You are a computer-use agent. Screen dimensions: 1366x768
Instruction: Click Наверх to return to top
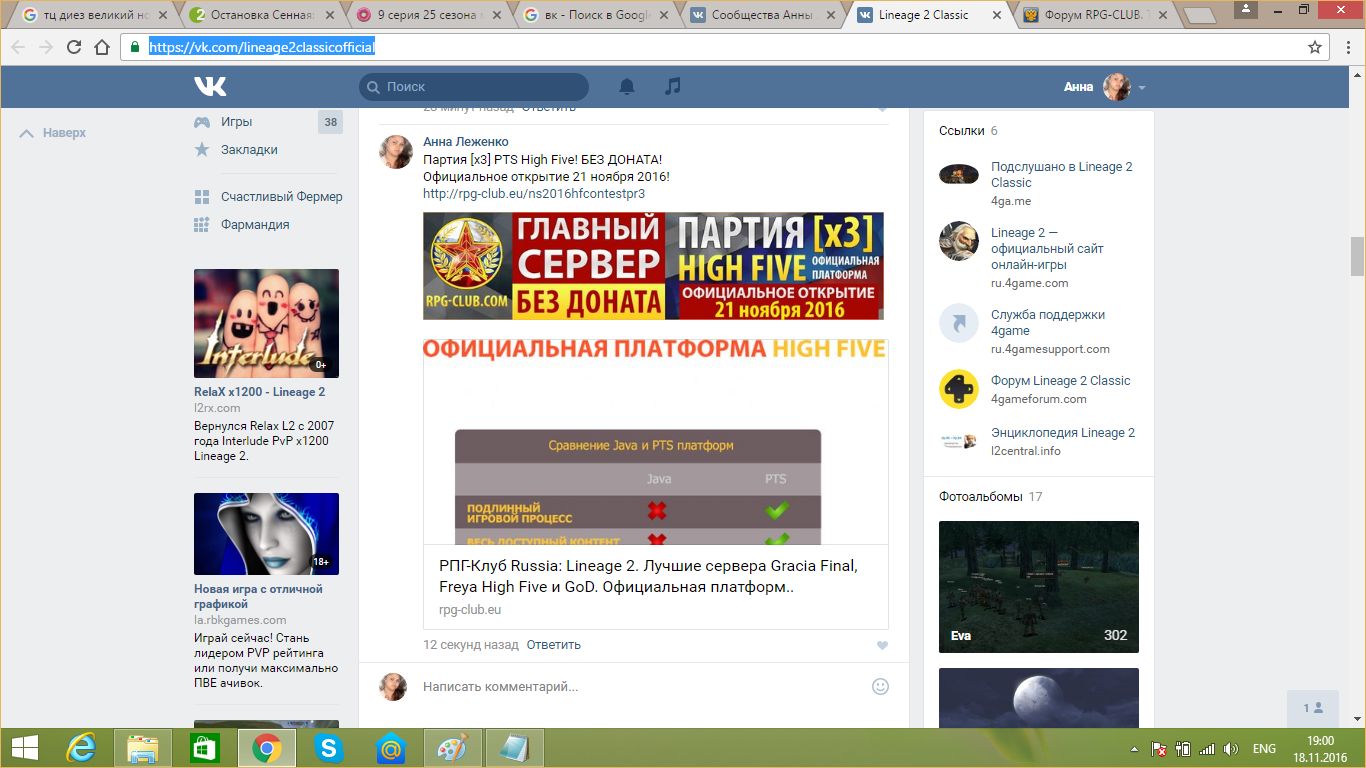[53, 133]
